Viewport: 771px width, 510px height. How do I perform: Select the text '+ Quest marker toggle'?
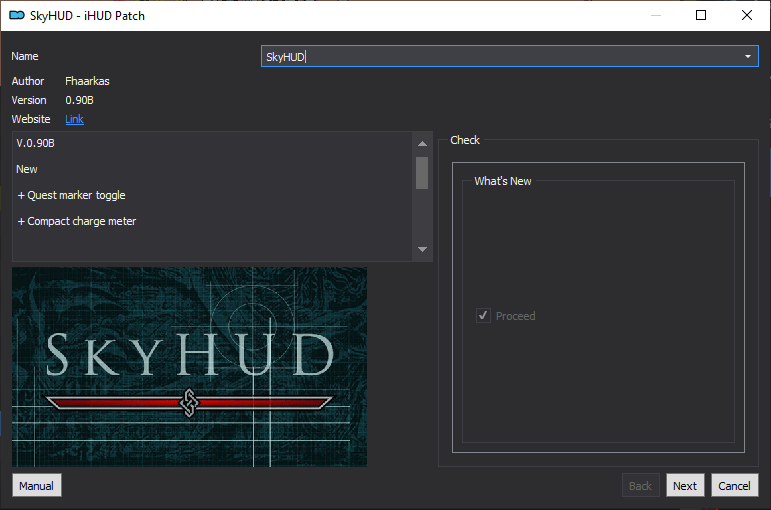coord(71,195)
